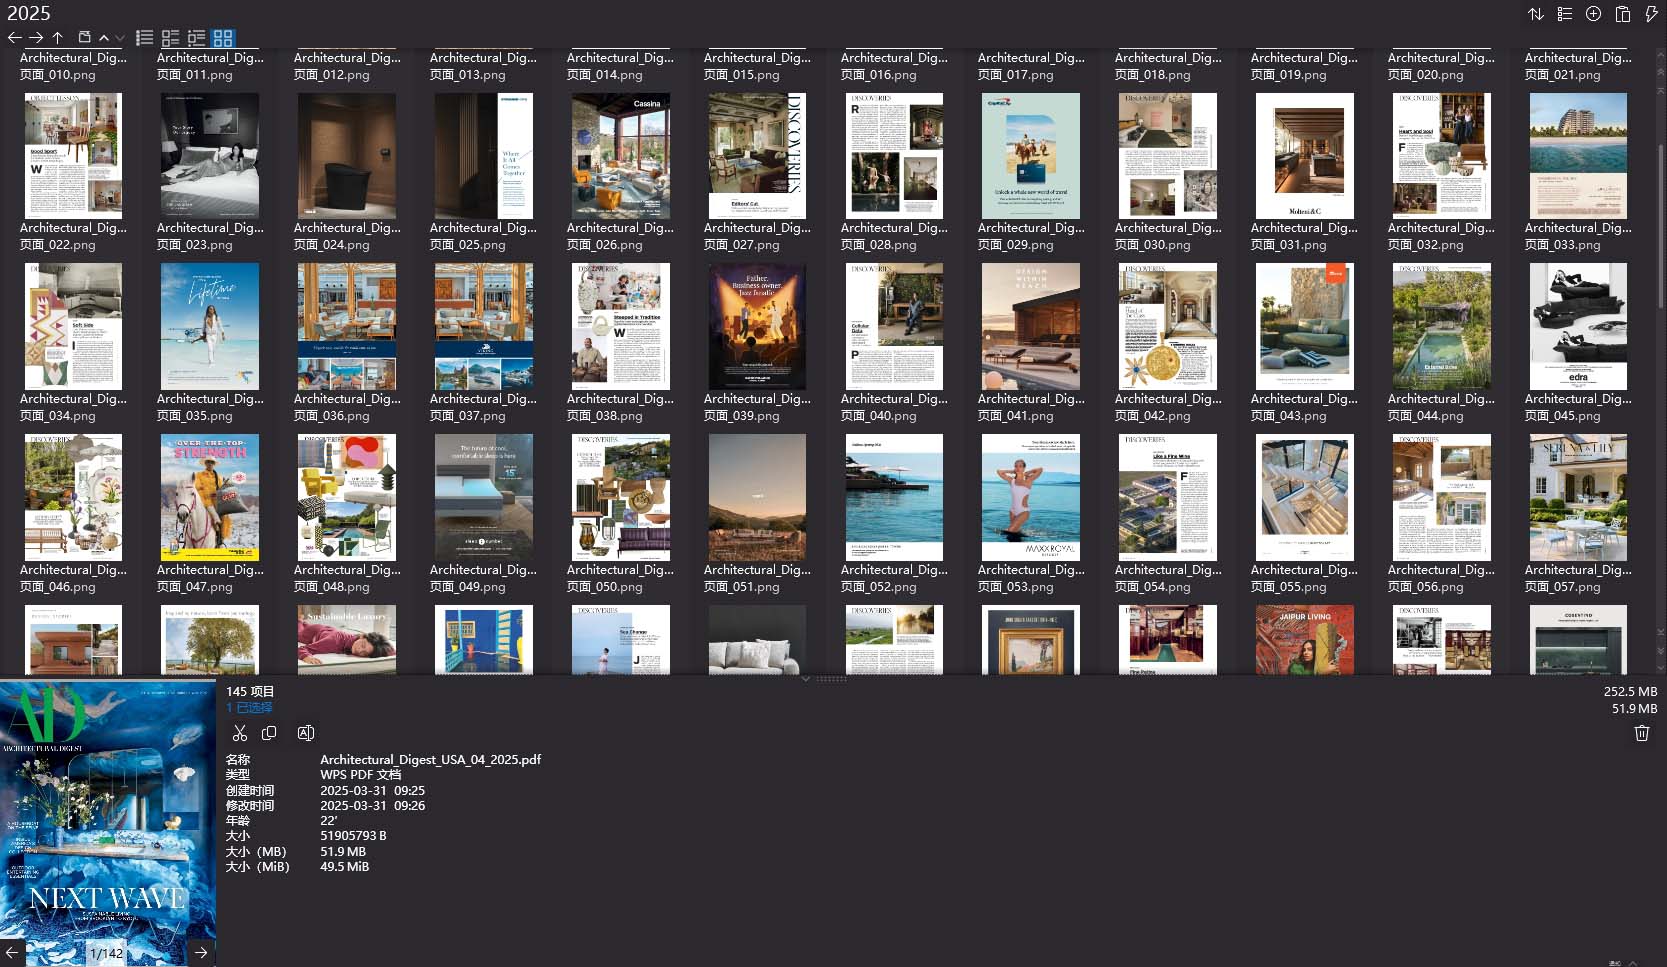Delete selection with the trash icon

[x=1641, y=732]
